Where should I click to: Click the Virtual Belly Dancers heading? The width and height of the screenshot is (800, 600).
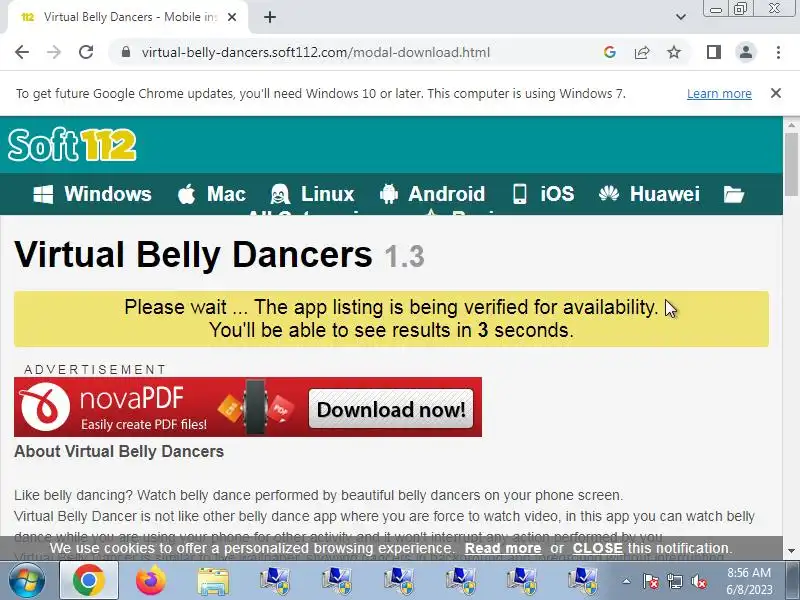pos(193,254)
